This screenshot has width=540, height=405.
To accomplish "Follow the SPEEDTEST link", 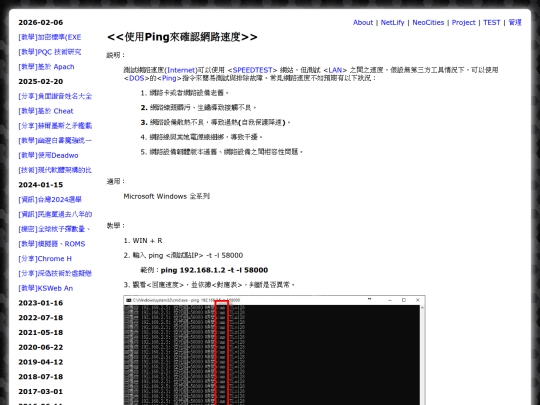I will [x=252, y=70].
